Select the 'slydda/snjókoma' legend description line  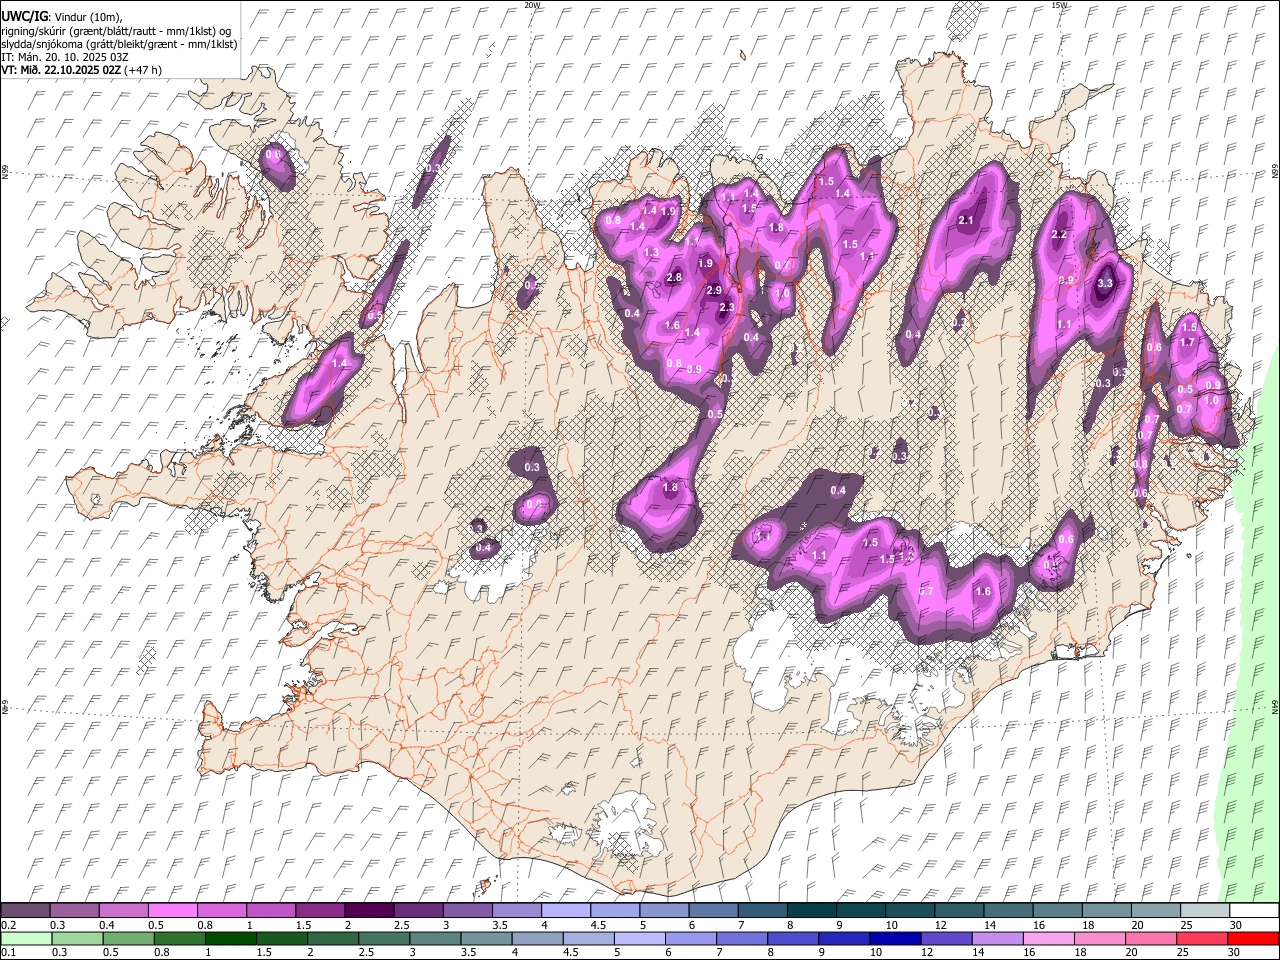[x=119, y=44]
